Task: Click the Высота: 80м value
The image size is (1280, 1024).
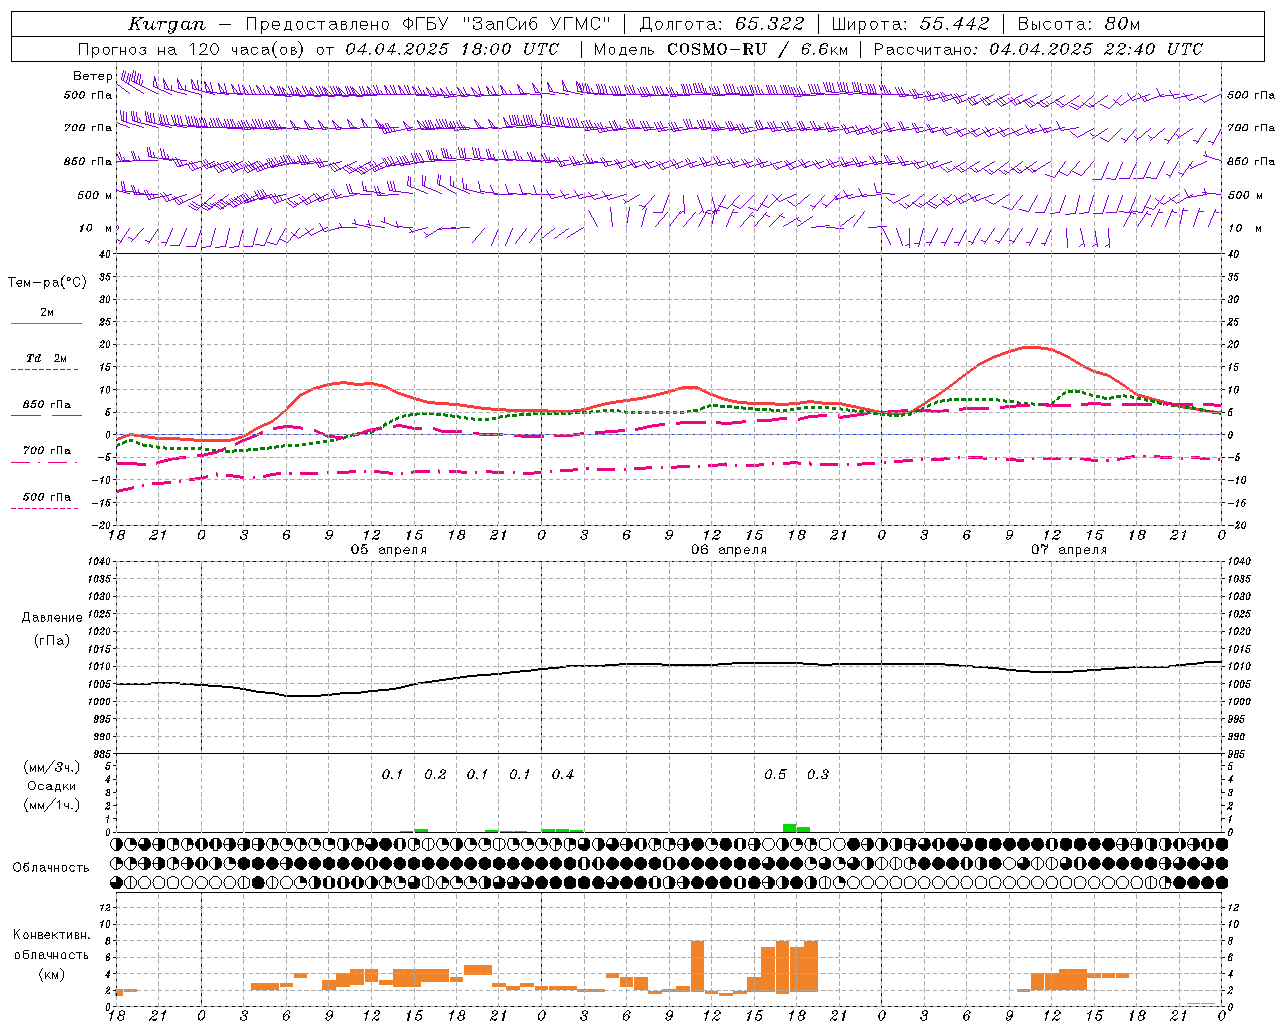Action: 1079,24
